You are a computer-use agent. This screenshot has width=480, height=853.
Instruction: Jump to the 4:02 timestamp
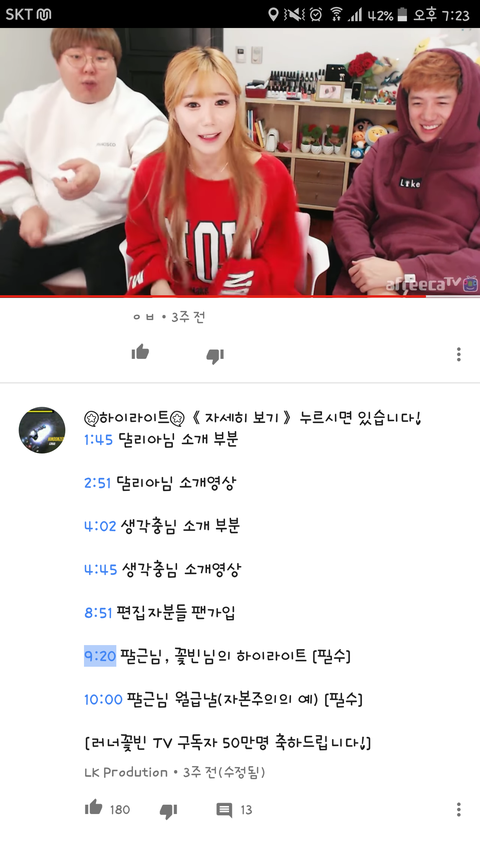point(100,527)
